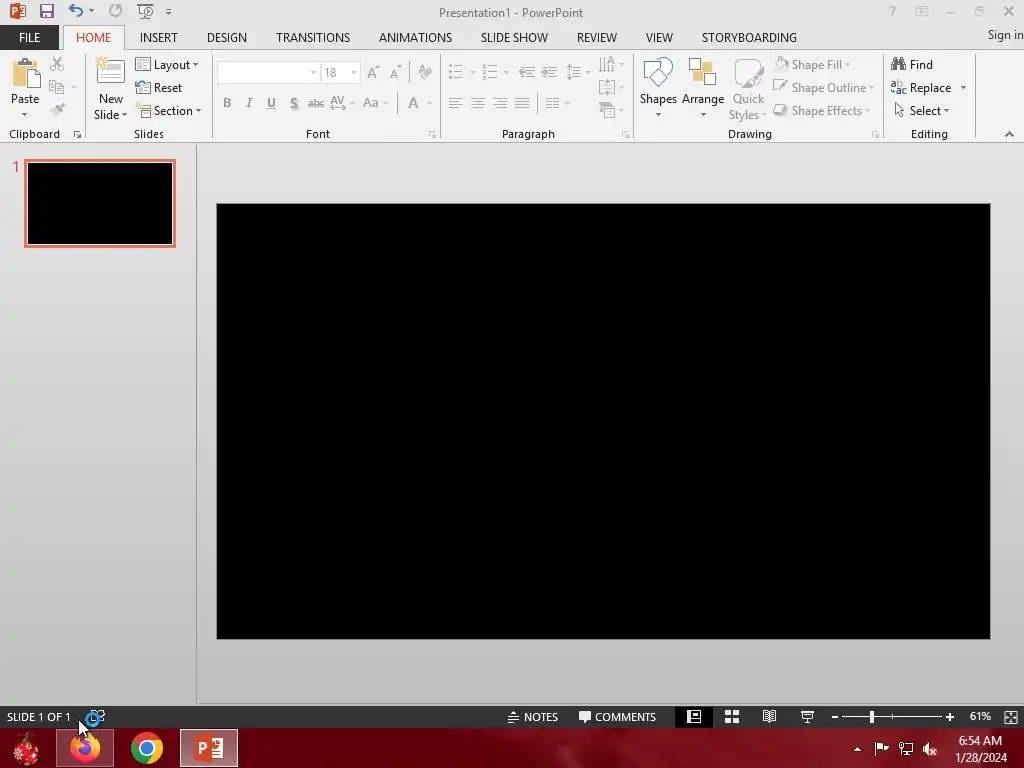Open Google Chrome from the taskbar
1024x768 pixels.
click(x=147, y=748)
